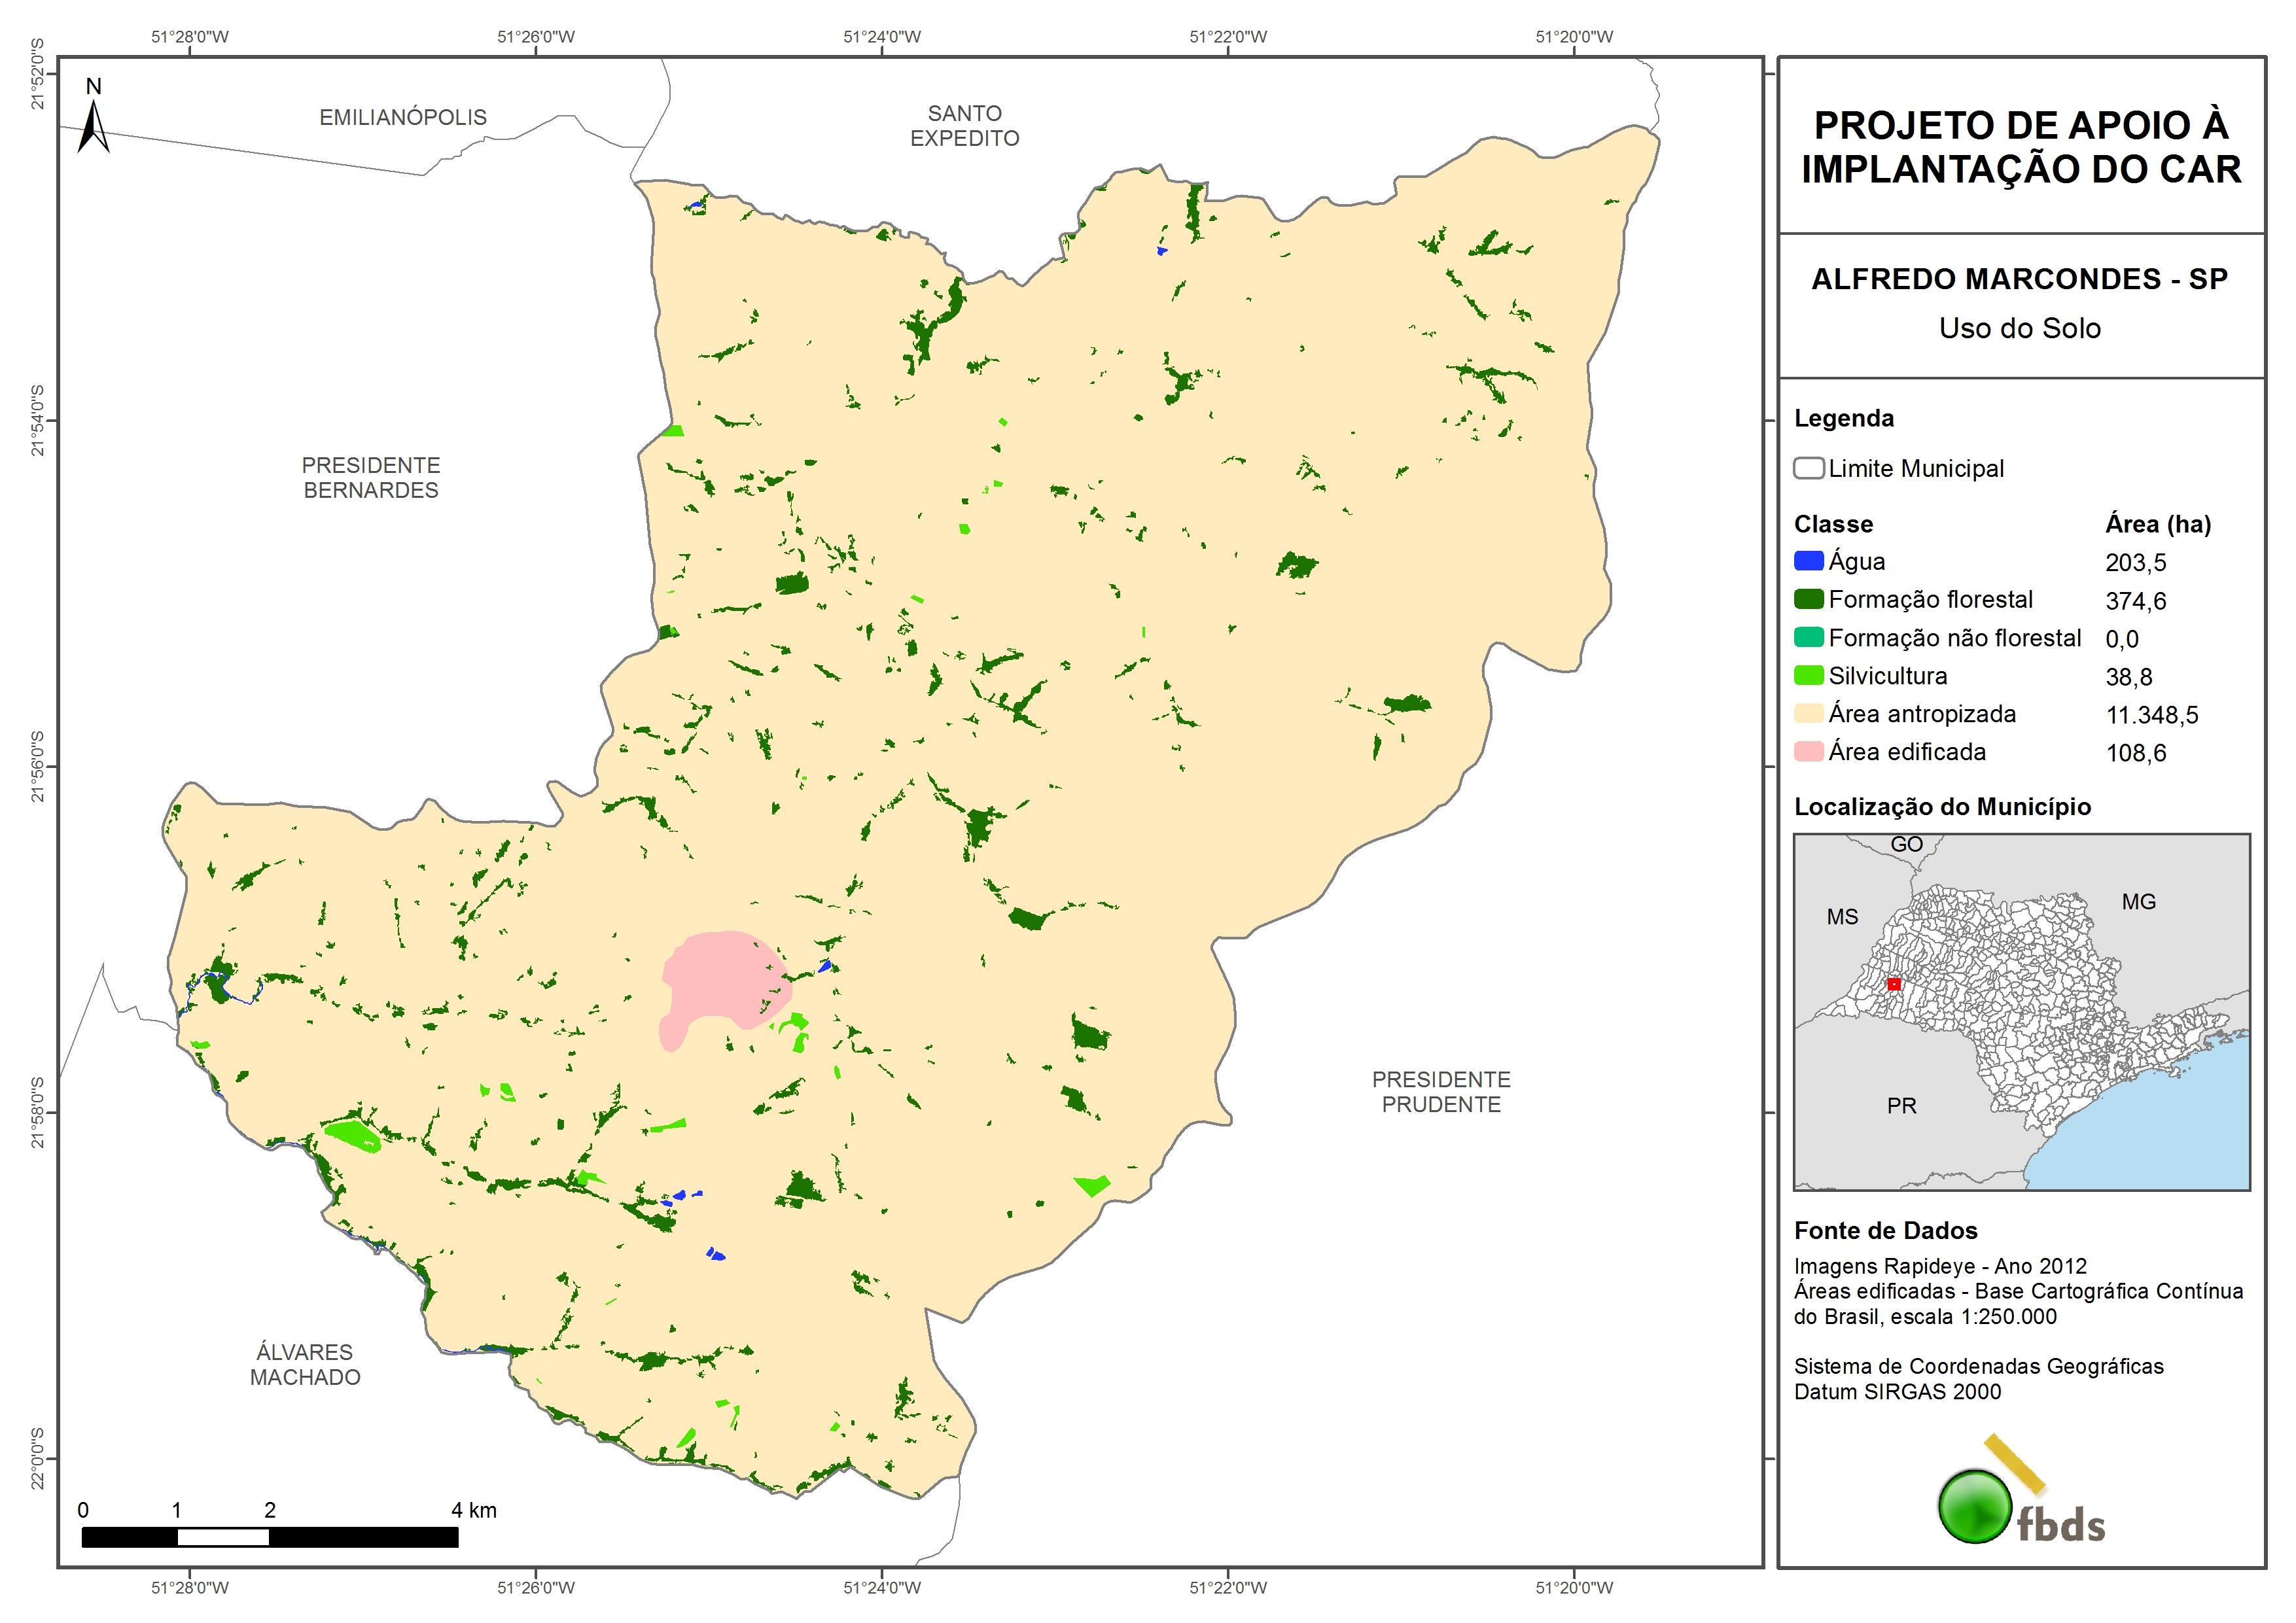2296x1623 pixels.
Task: Click the large bright green silvicultura patch southwest
Action: 353,1135
